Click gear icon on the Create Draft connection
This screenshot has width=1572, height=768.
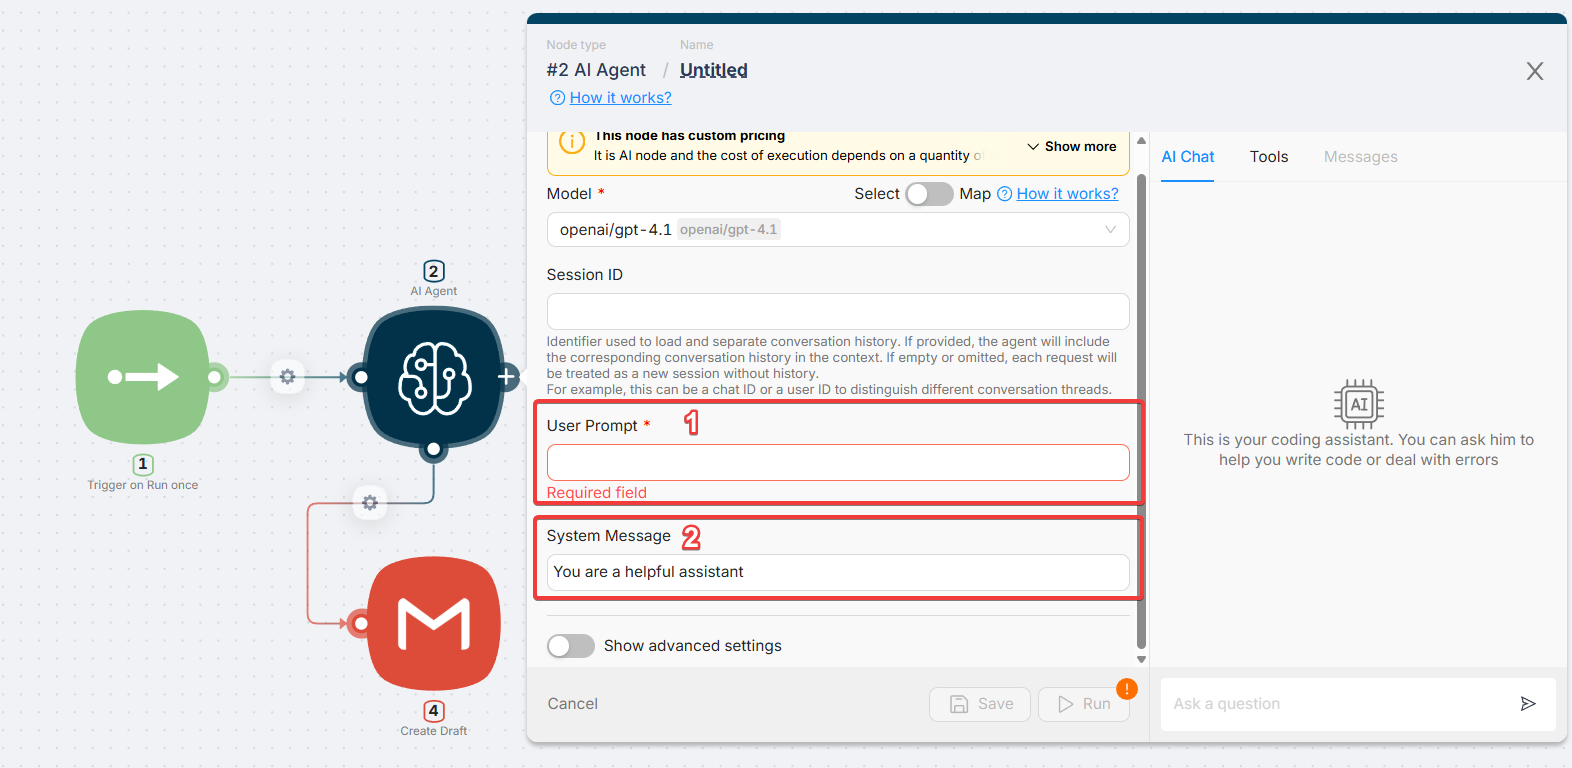point(370,502)
